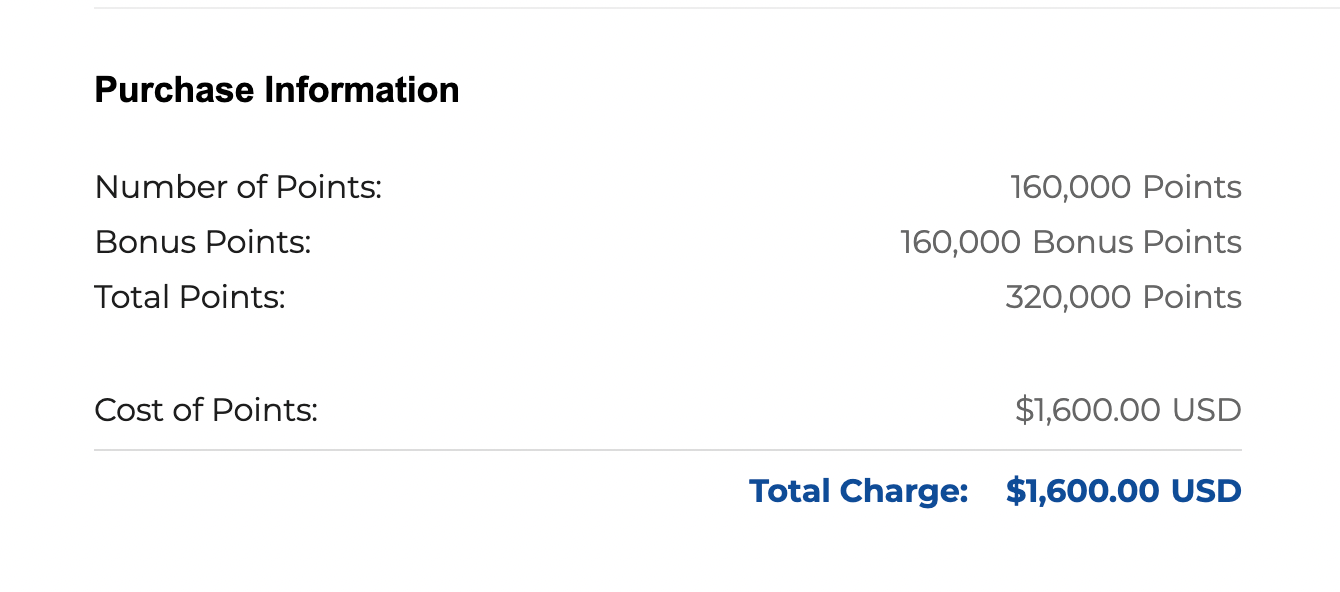Click USD in the gray Cost of Points amount
The height and width of the screenshot is (592, 1340).
pyautogui.click(x=1207, y=410)
